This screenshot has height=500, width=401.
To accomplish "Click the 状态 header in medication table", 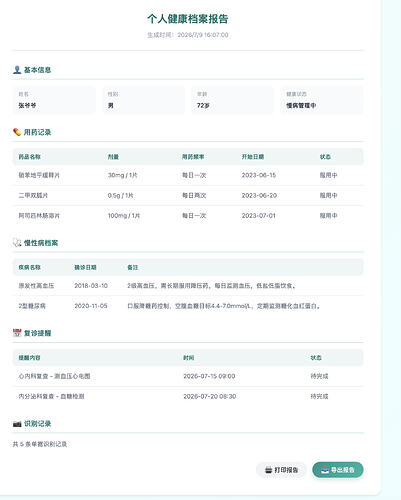I will click(325, 157).
